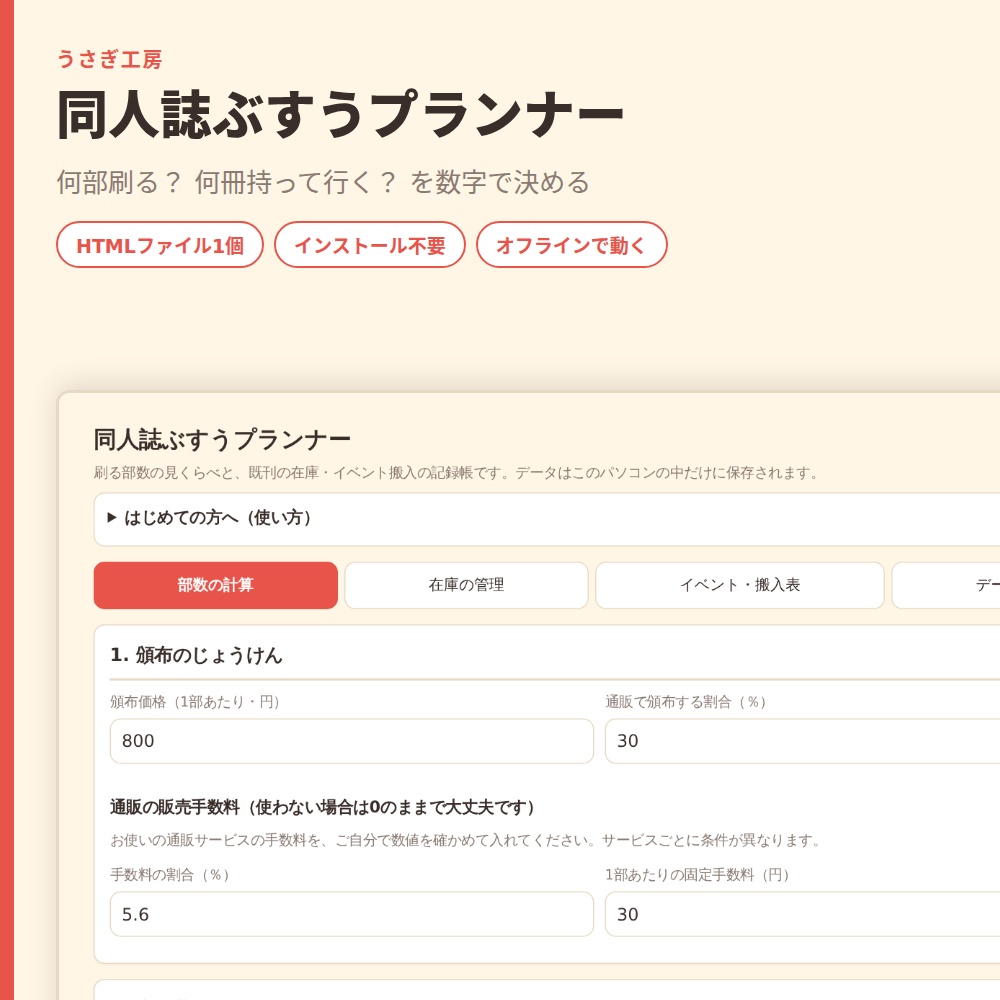Screen dimensions: 1000x1000
Task: Click the 頒布価格 input field showing 800
Action: point(351,740)
